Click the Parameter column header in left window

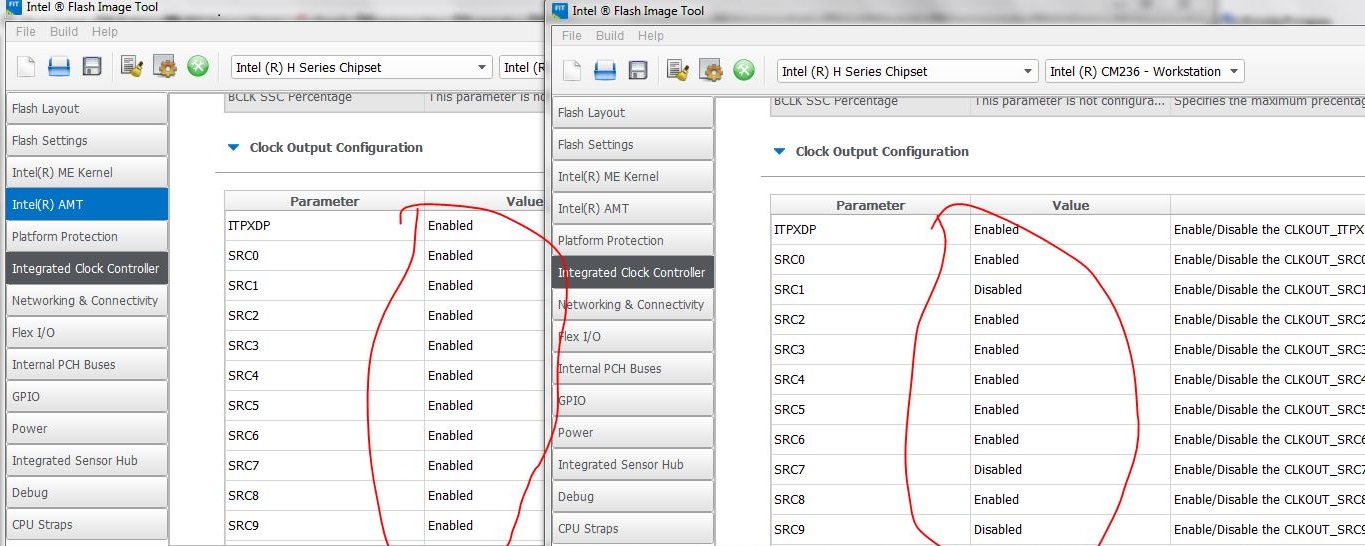pyautogui.click(x=324, y=201)
